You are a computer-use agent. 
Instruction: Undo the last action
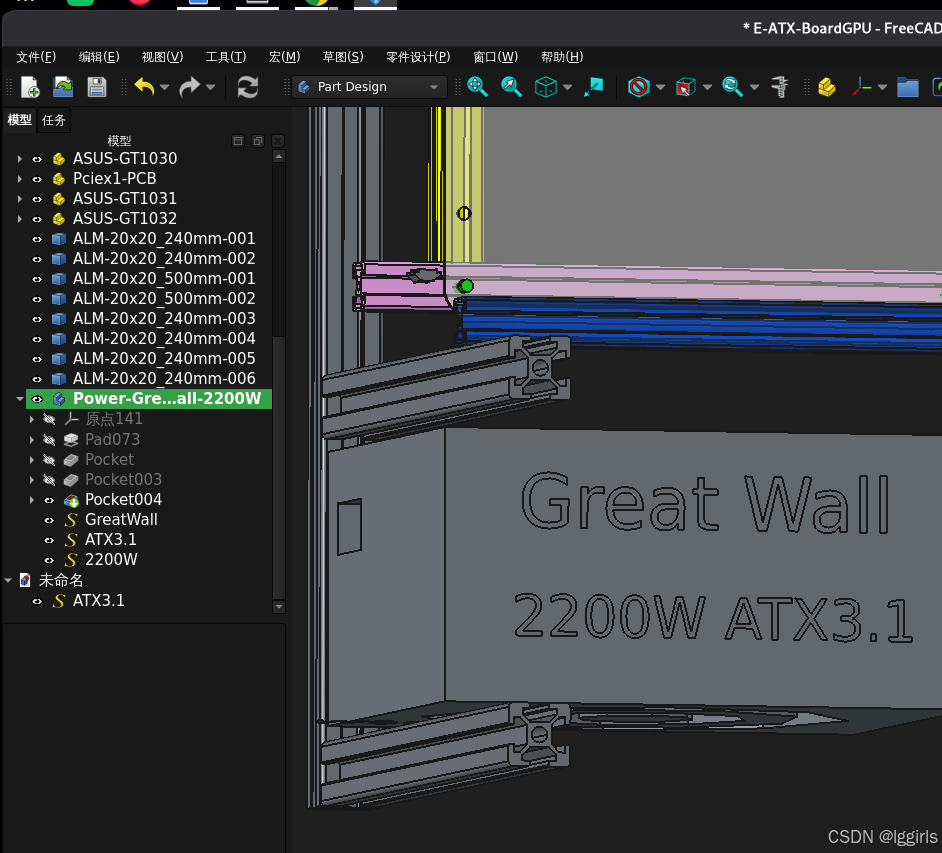[x=144, y=87]
